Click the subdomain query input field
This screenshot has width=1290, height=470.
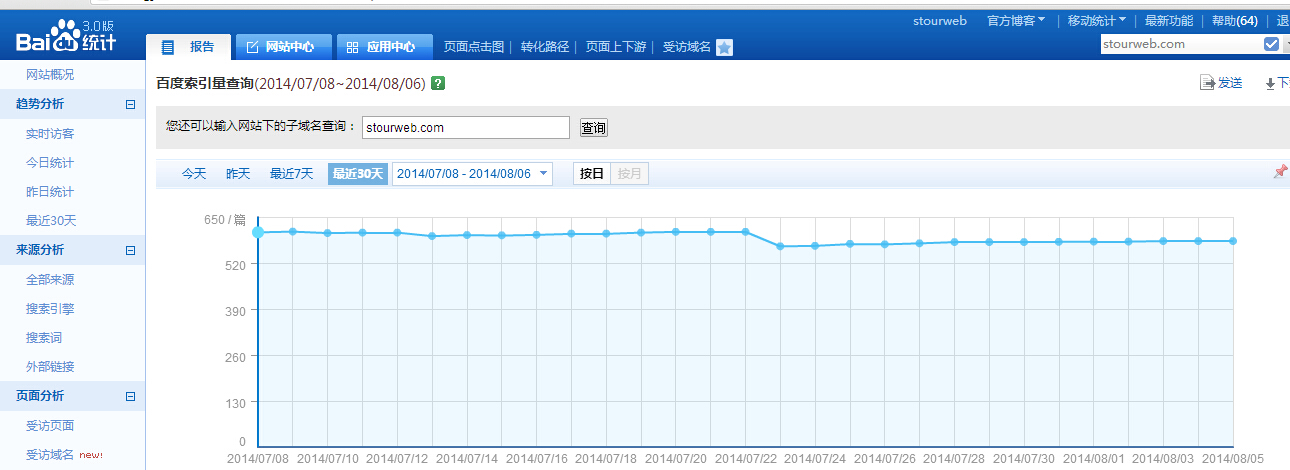click(x=465, y=128)
